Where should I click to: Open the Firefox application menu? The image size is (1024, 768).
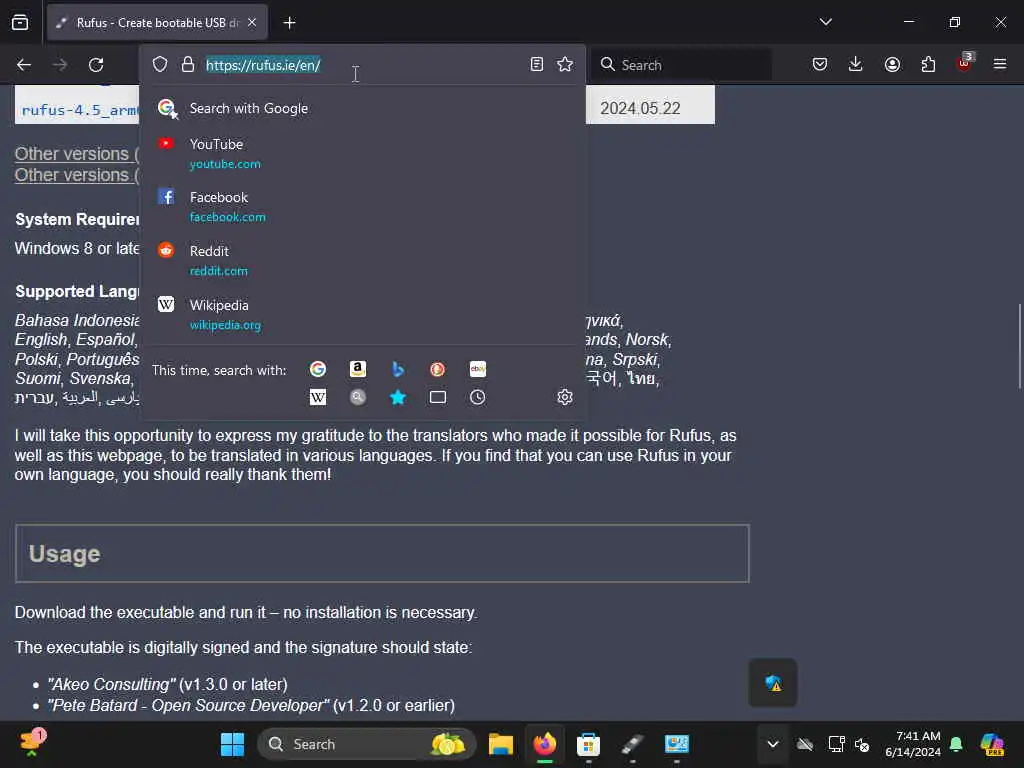point(1000,64)
